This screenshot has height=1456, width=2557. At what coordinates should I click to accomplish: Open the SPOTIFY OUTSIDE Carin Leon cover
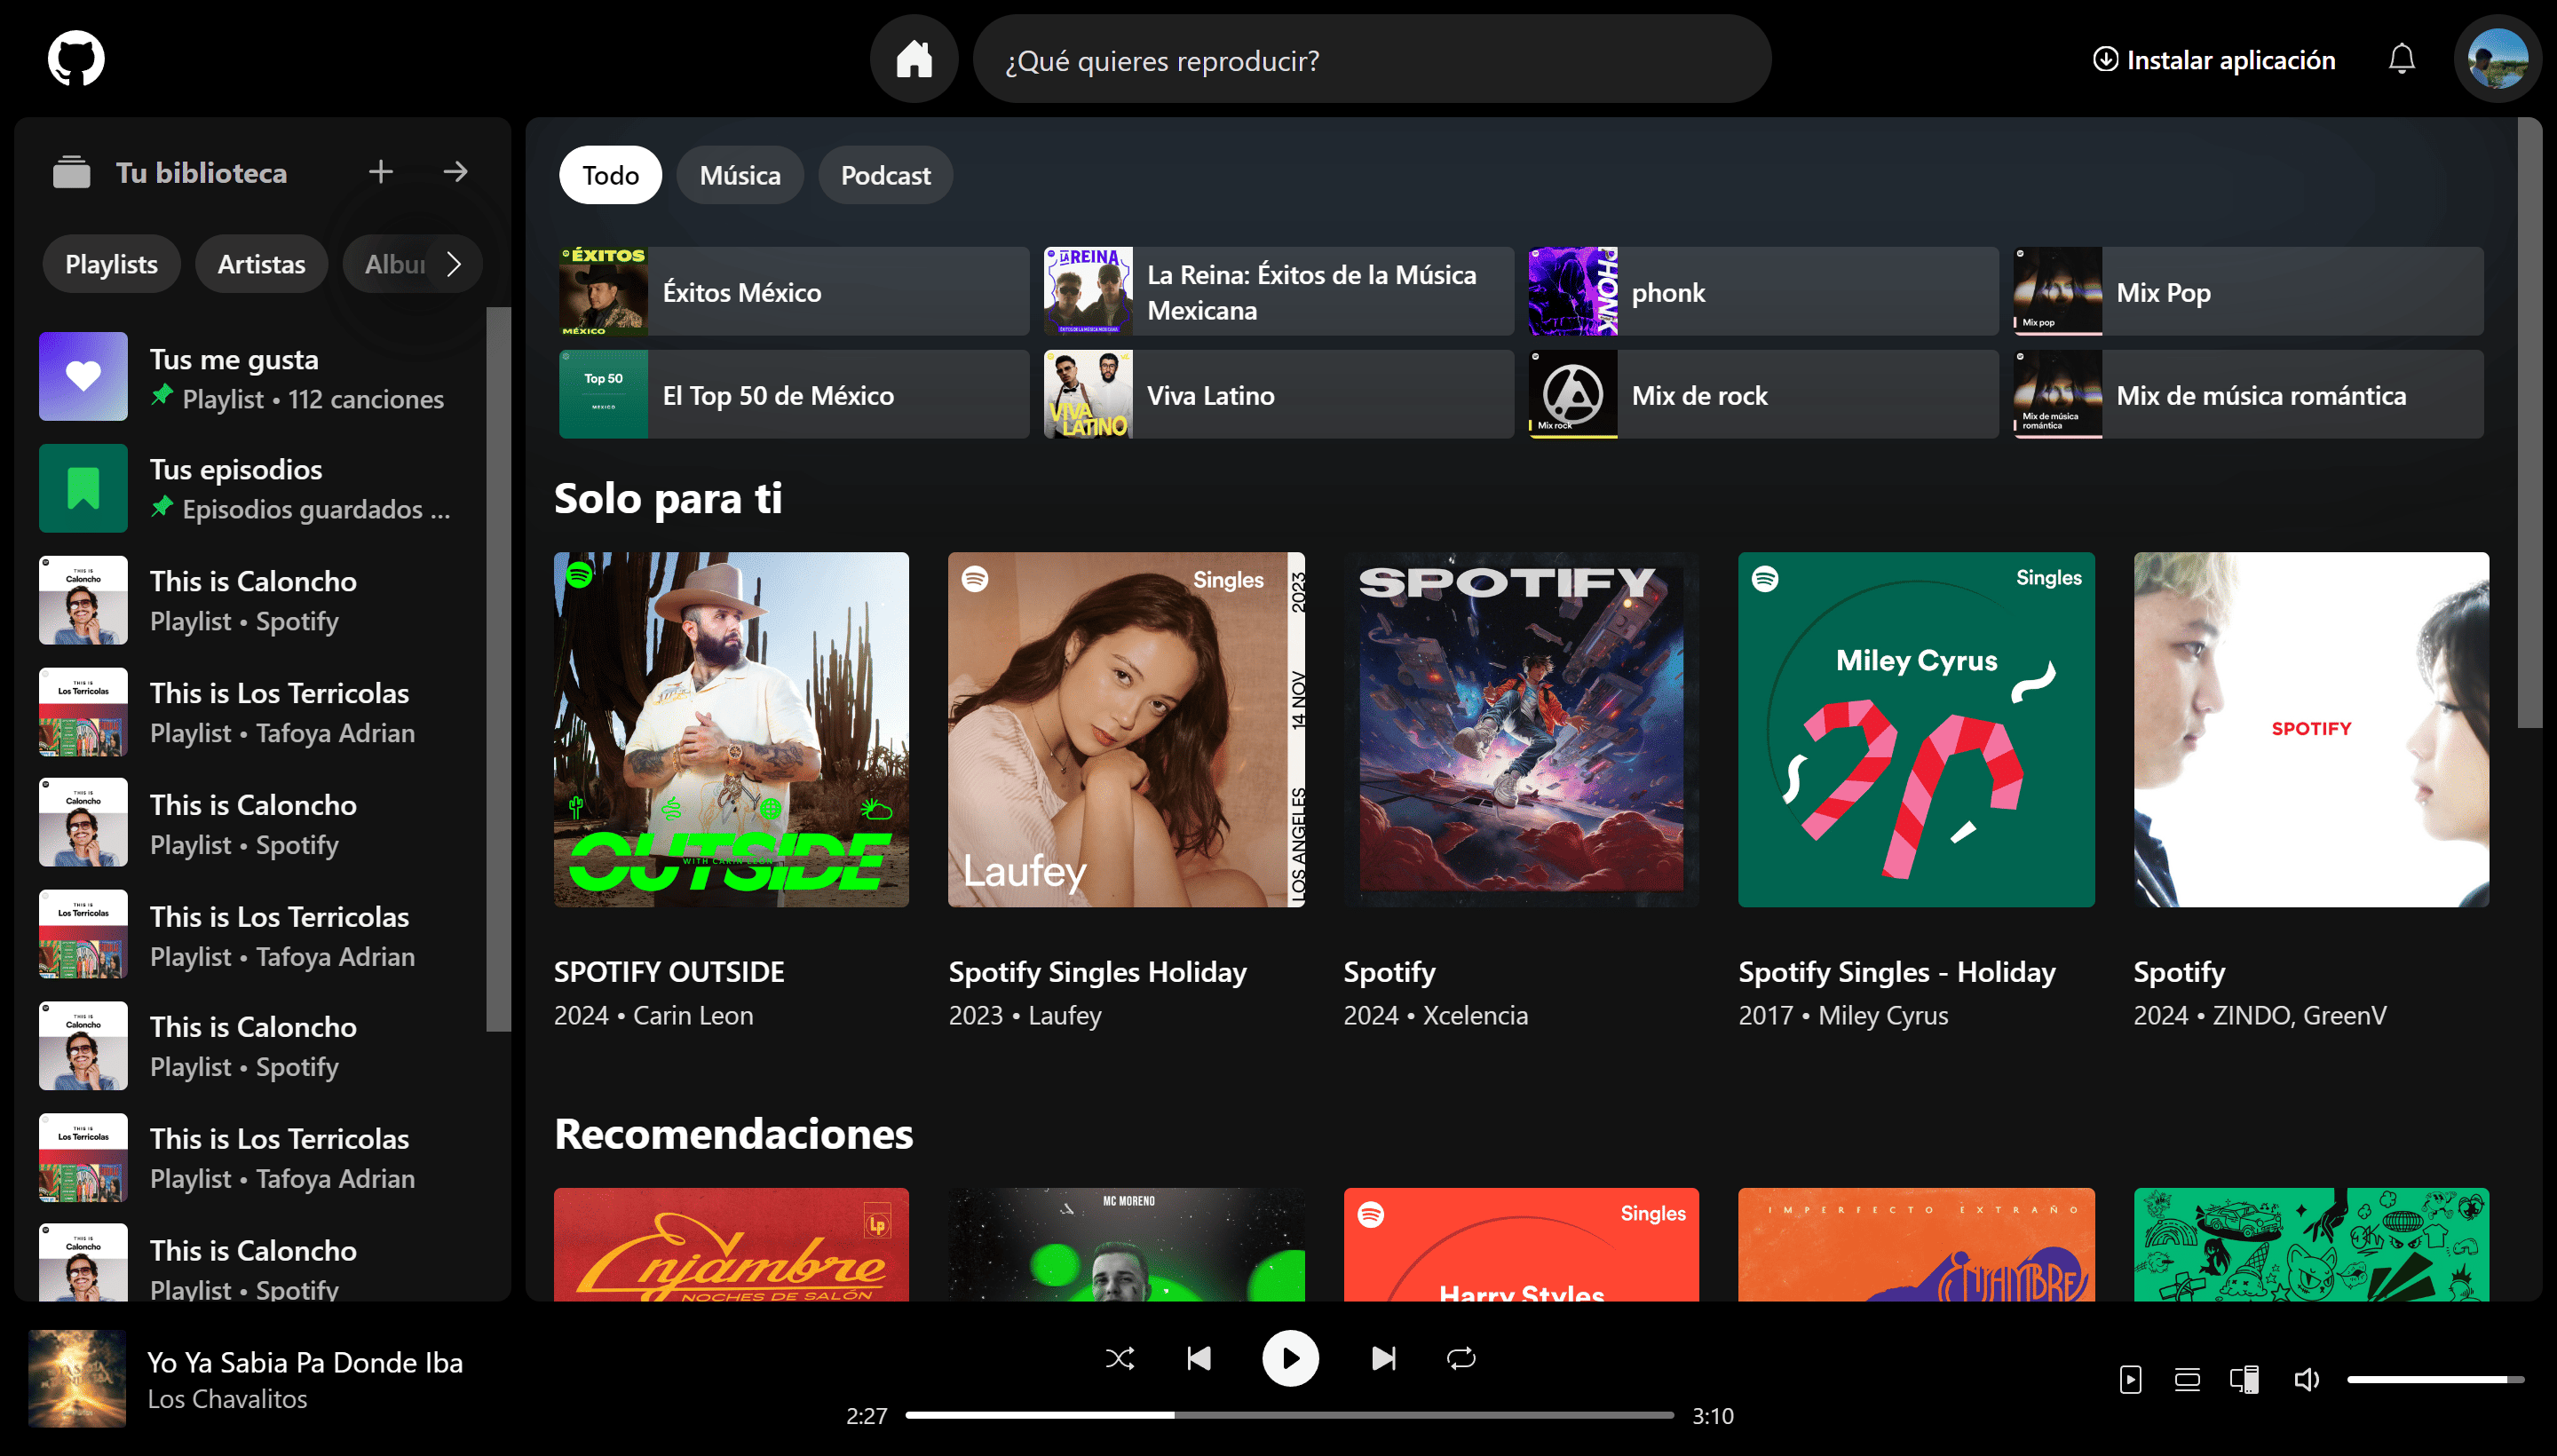731,729
